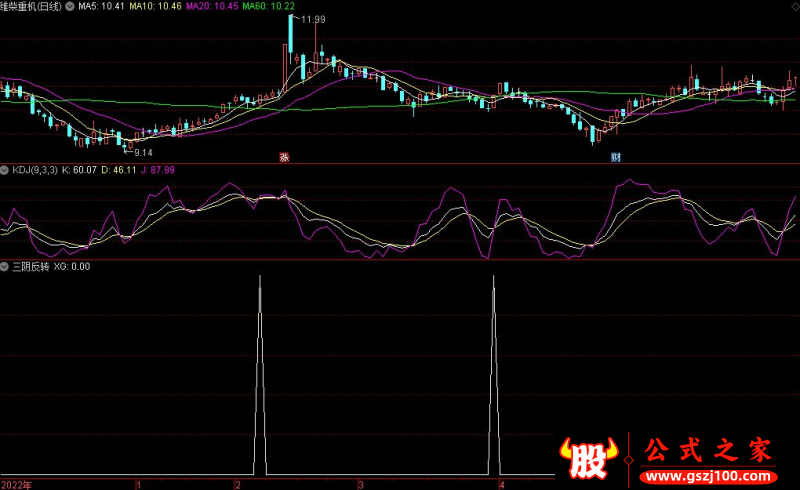Screen dimensions: 800x490
Task: Expand the 三阴反转 indicator dropdown arrow
Action: tap(5, 267)
